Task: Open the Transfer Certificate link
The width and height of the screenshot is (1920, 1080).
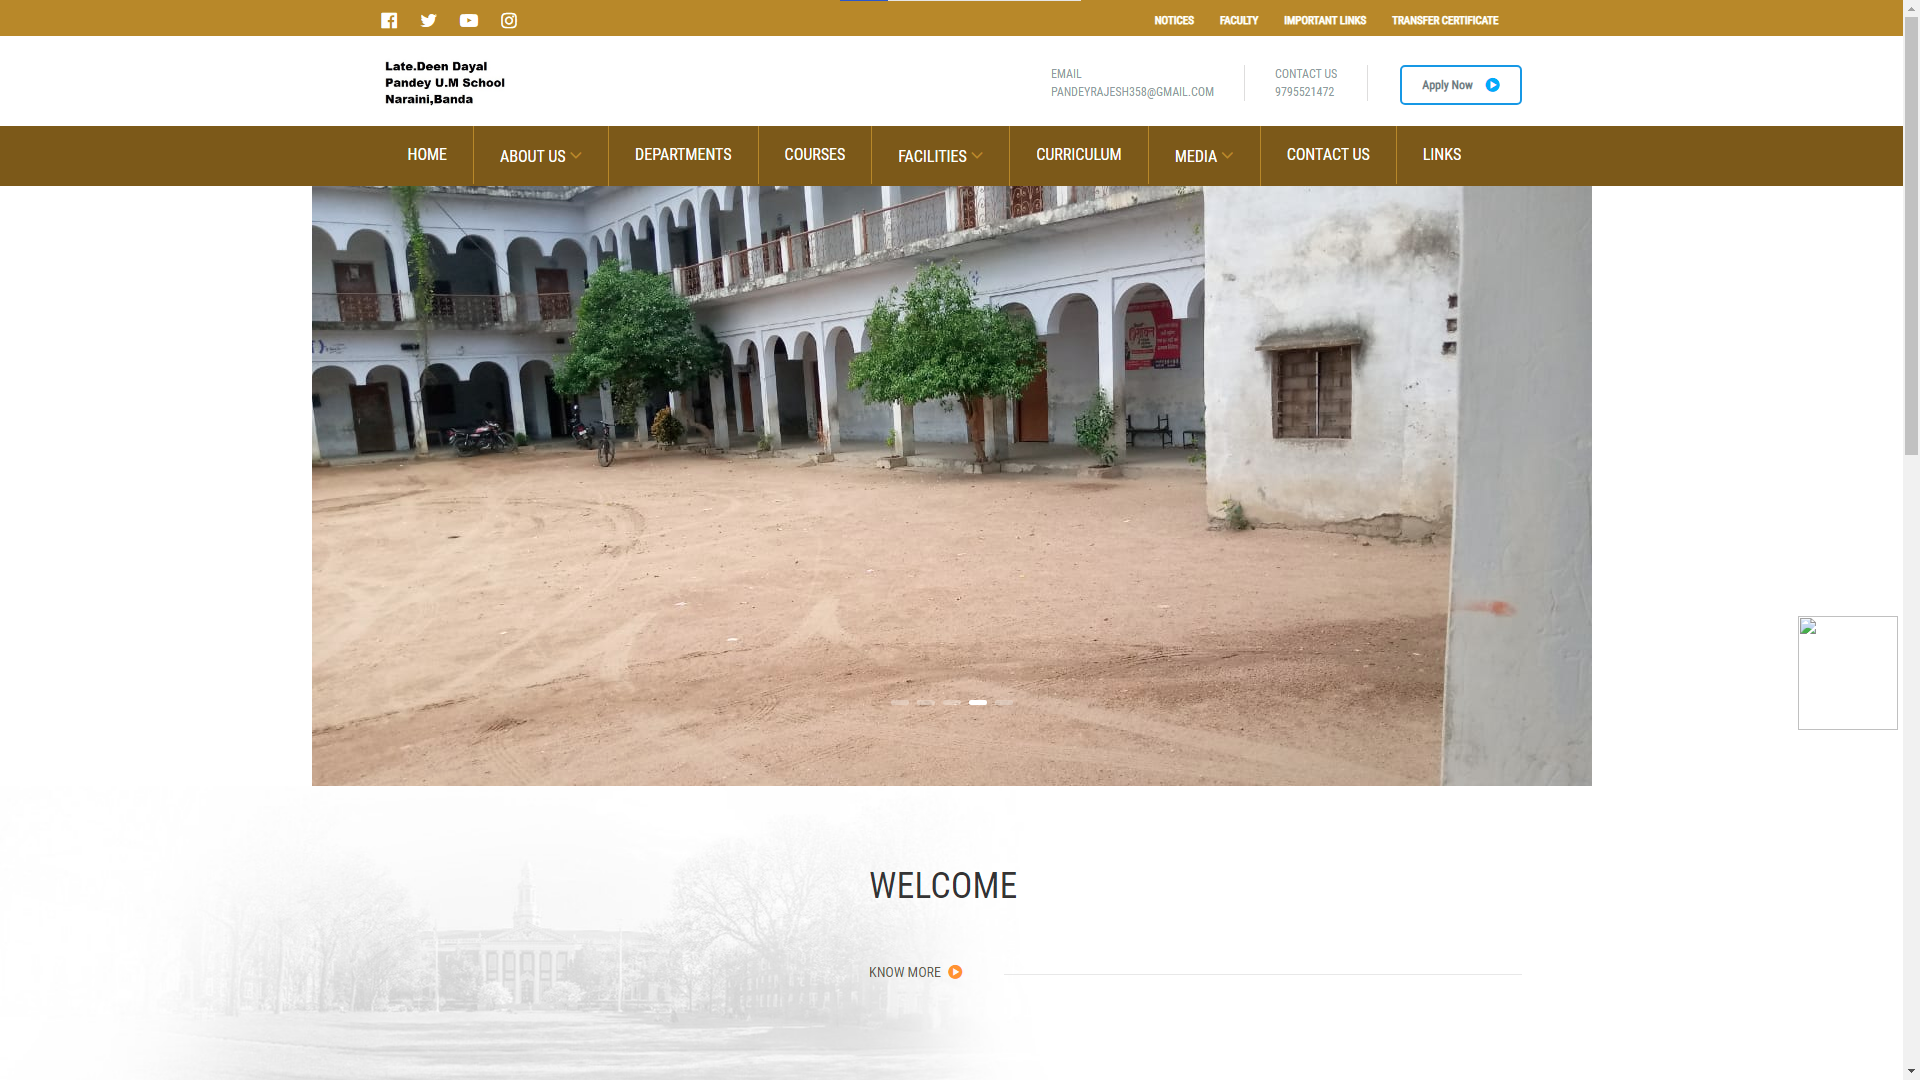Action: (1444, 20)
